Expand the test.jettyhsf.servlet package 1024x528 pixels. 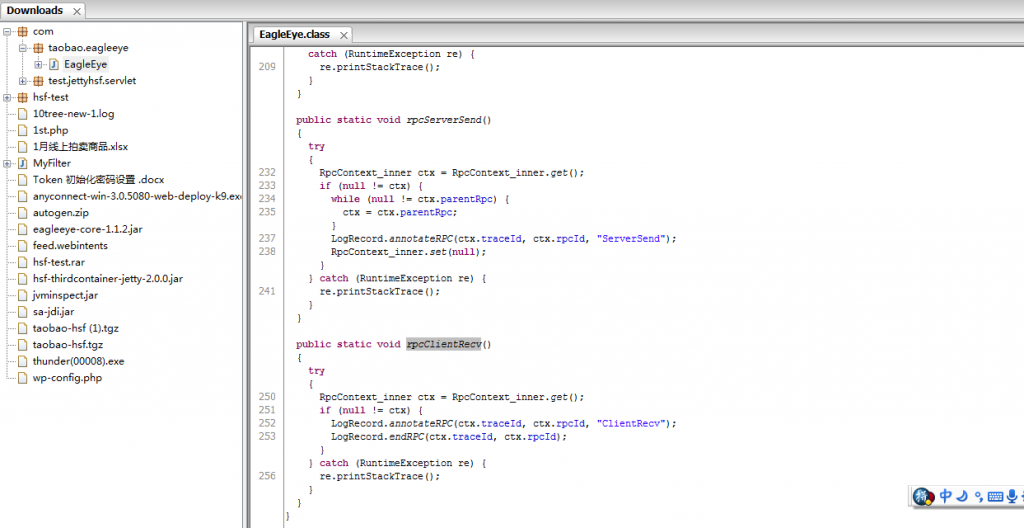[23, 81]
